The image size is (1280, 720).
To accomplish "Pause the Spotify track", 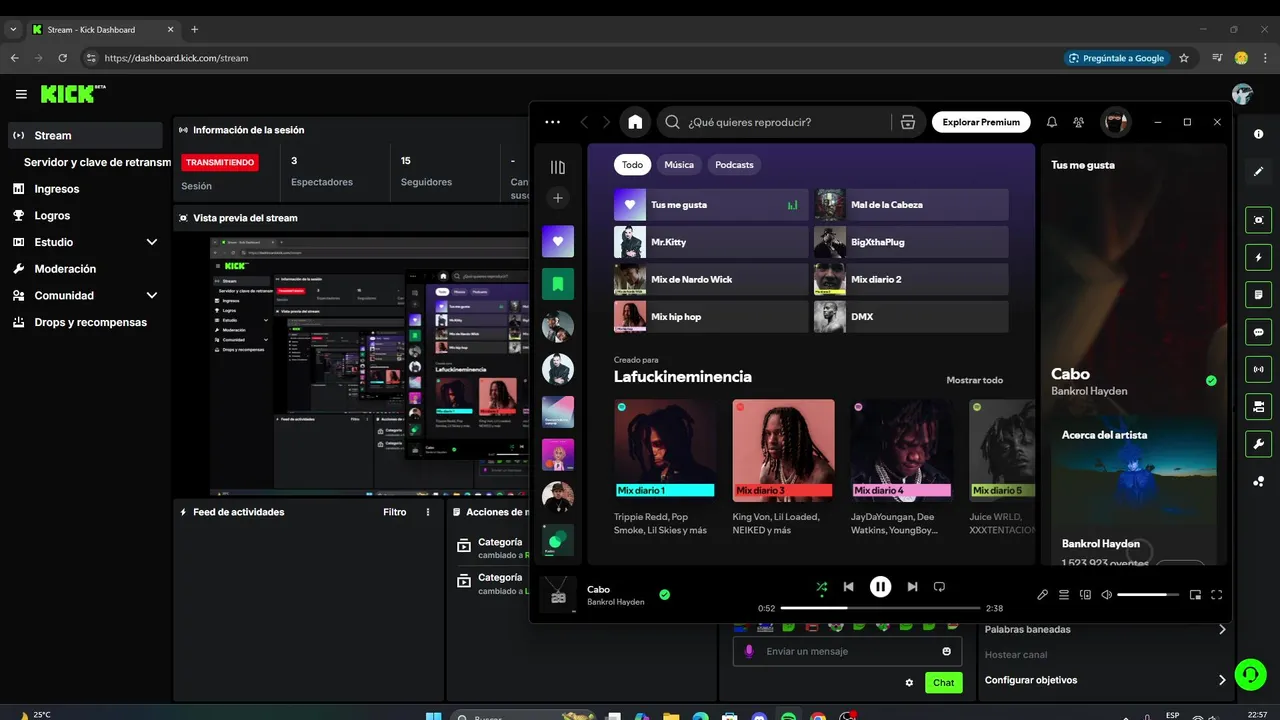I will point(880,587).
